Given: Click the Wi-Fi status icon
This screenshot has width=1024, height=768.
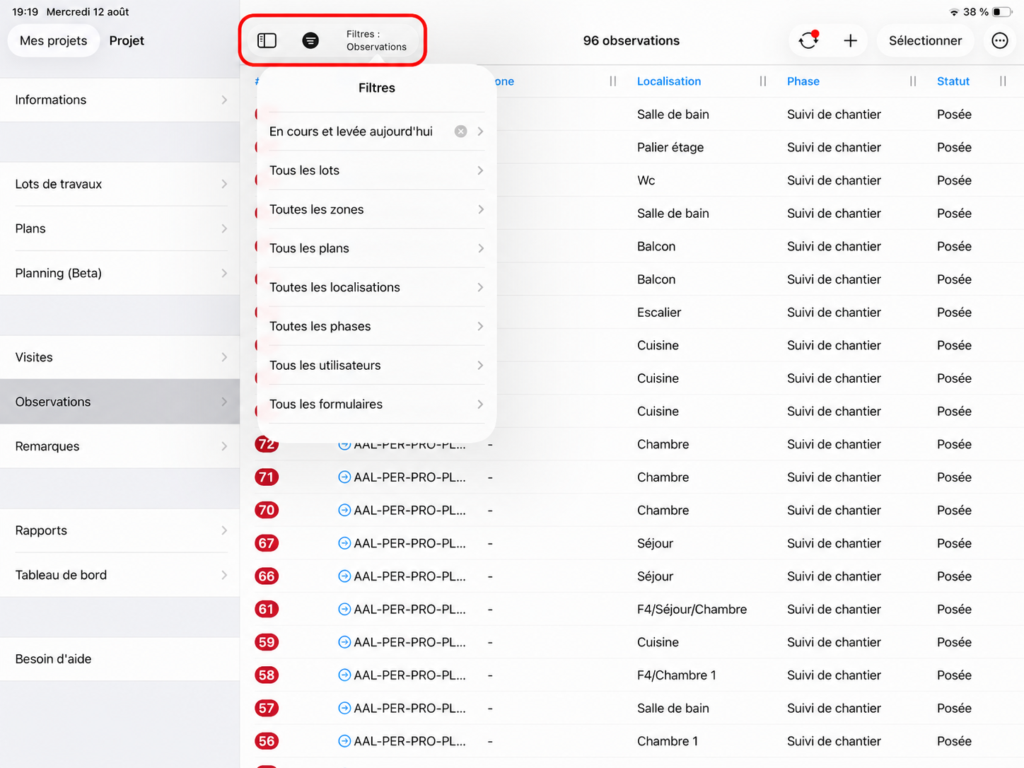Looking at the screenshot, I should pos(954,12).
